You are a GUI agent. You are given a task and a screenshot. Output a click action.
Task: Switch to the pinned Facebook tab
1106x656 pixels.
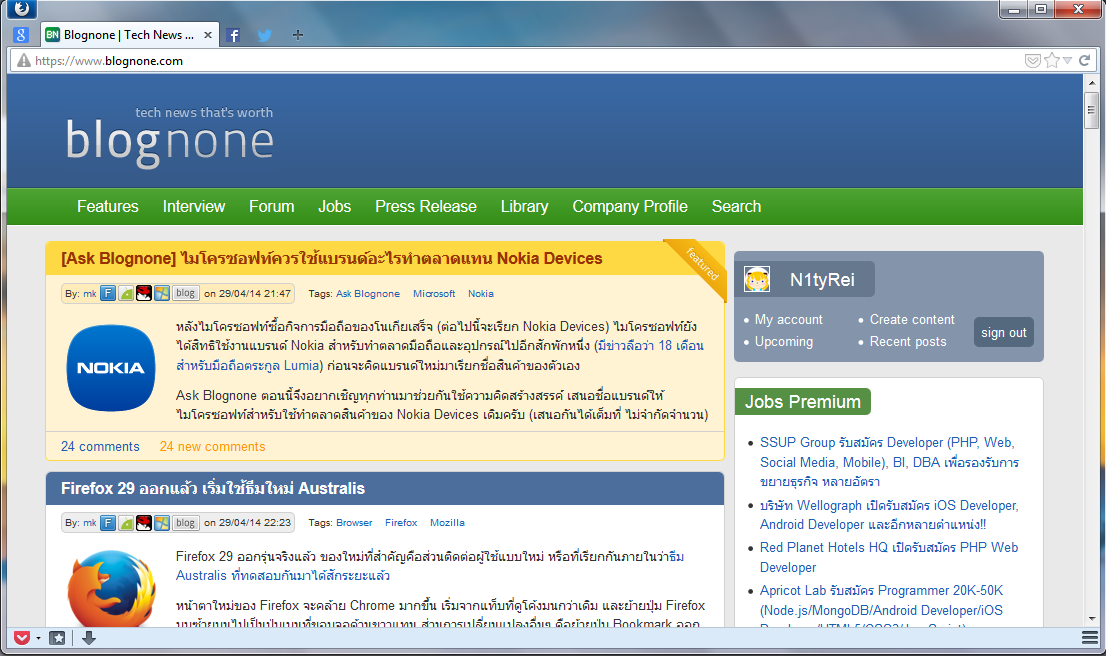(233, 35)
